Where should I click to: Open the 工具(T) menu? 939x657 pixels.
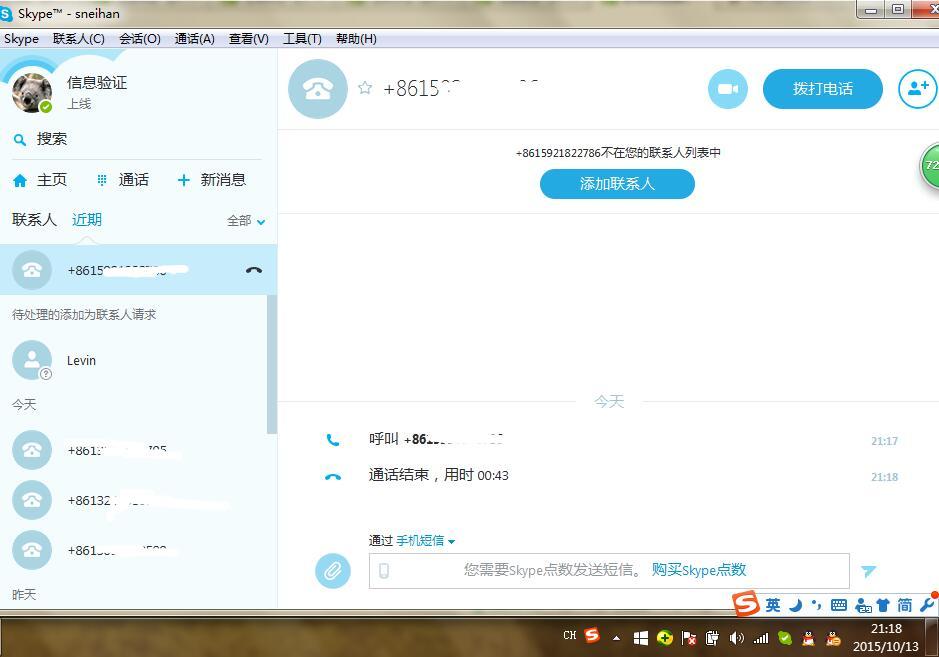[302, 39]
